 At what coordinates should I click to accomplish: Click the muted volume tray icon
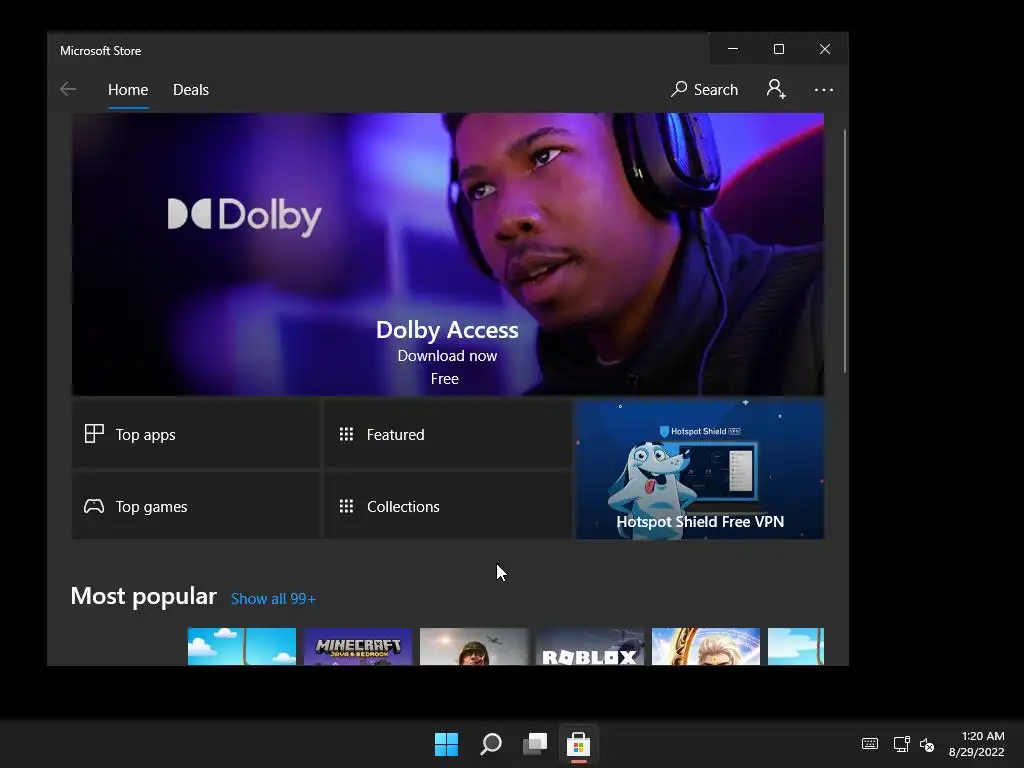tap(927, 744)
